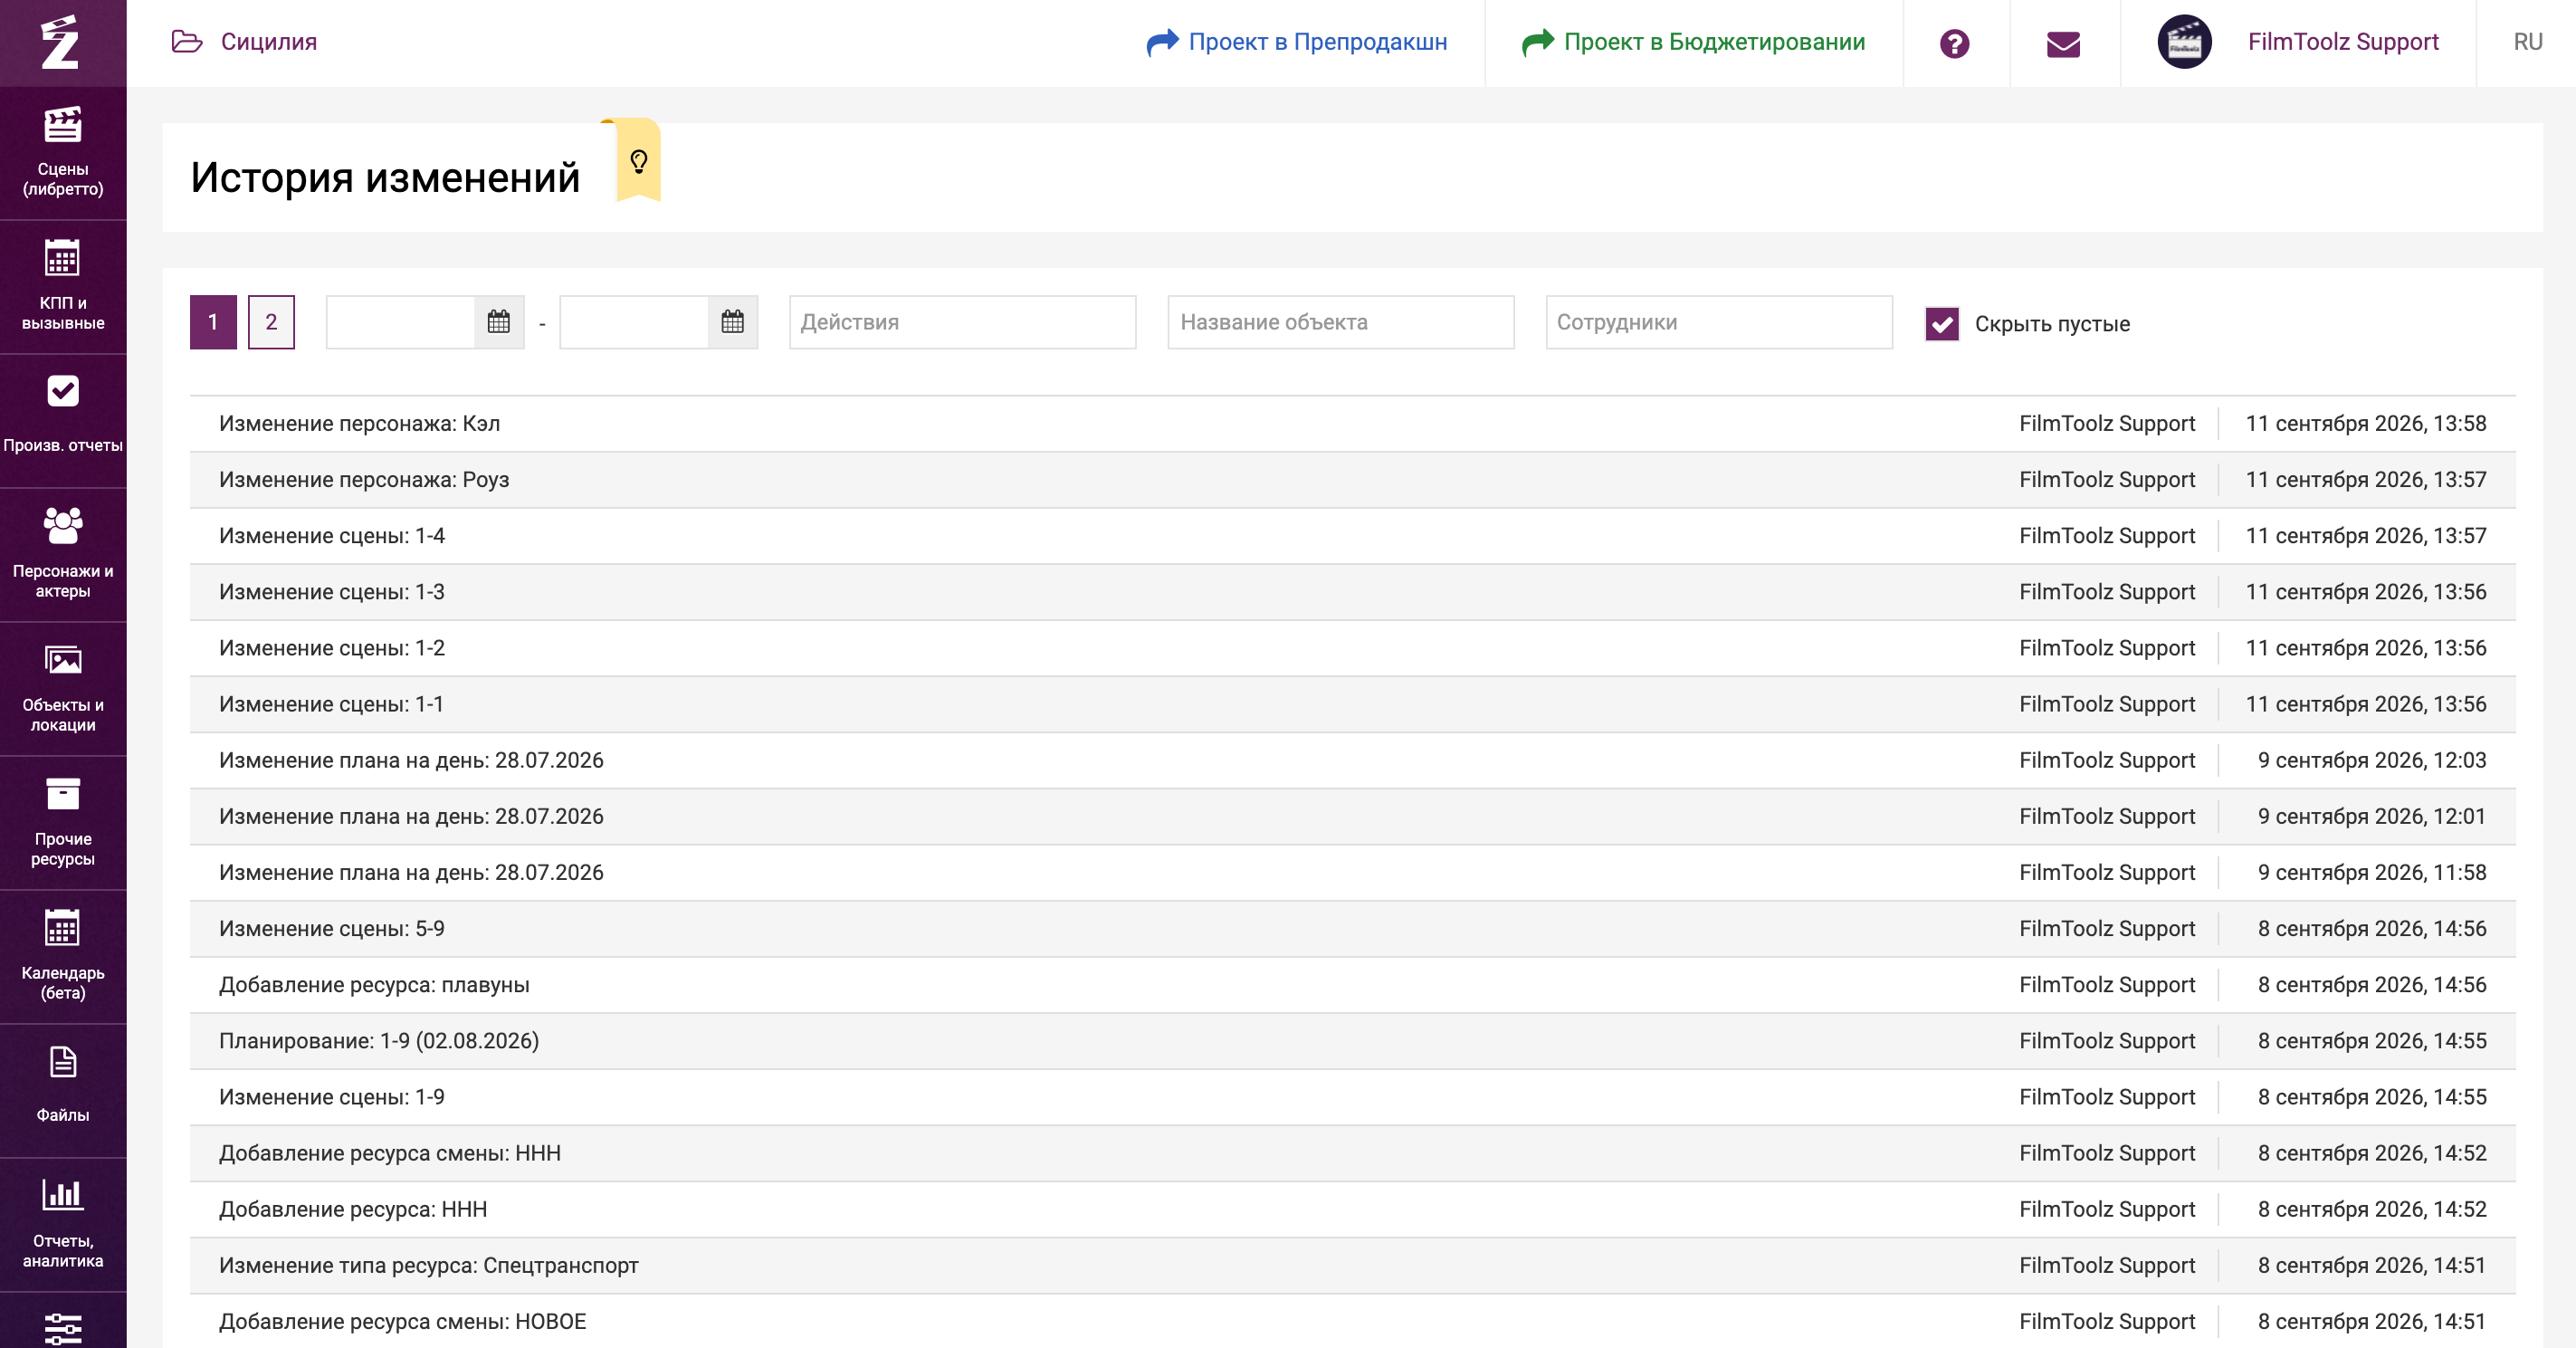This screenshot has height=1348, width=2576.
Task: Go to Персонажи и актеры section
Action: click(63, 554)
